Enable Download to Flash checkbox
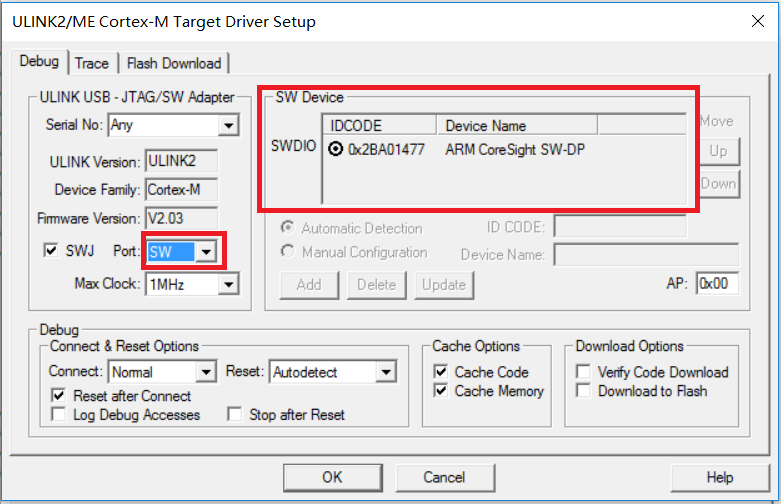 [583, 390]
